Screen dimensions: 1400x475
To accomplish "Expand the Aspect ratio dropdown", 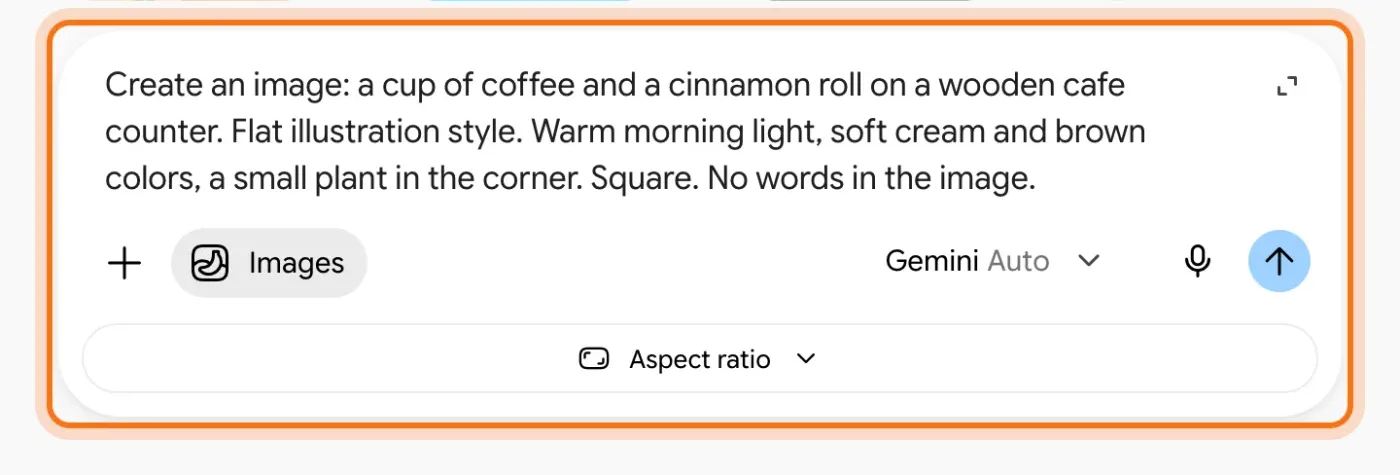I will [699, 359].
